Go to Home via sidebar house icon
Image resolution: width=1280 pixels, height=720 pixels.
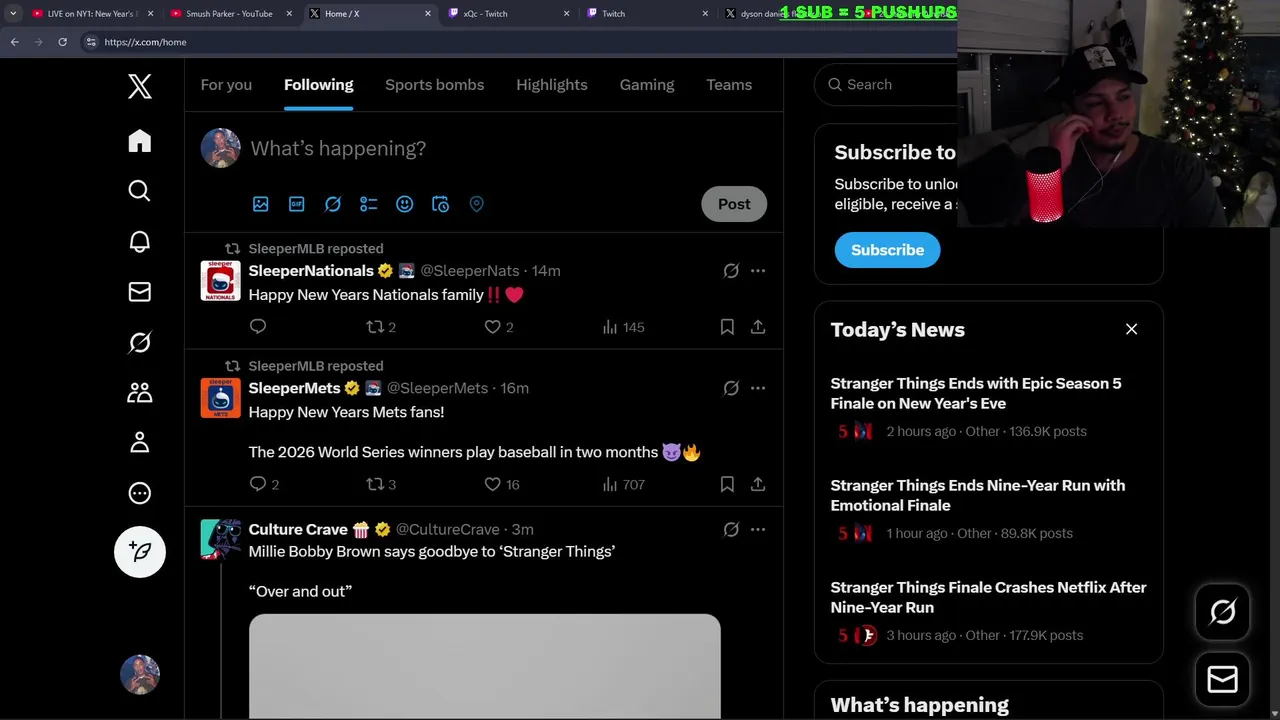140,141
